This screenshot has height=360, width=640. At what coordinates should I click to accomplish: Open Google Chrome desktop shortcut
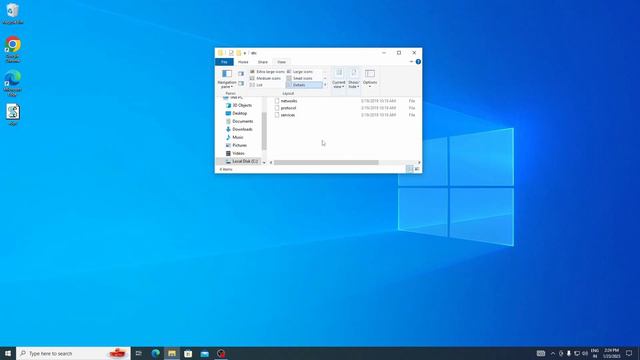(x=13, y=50)
